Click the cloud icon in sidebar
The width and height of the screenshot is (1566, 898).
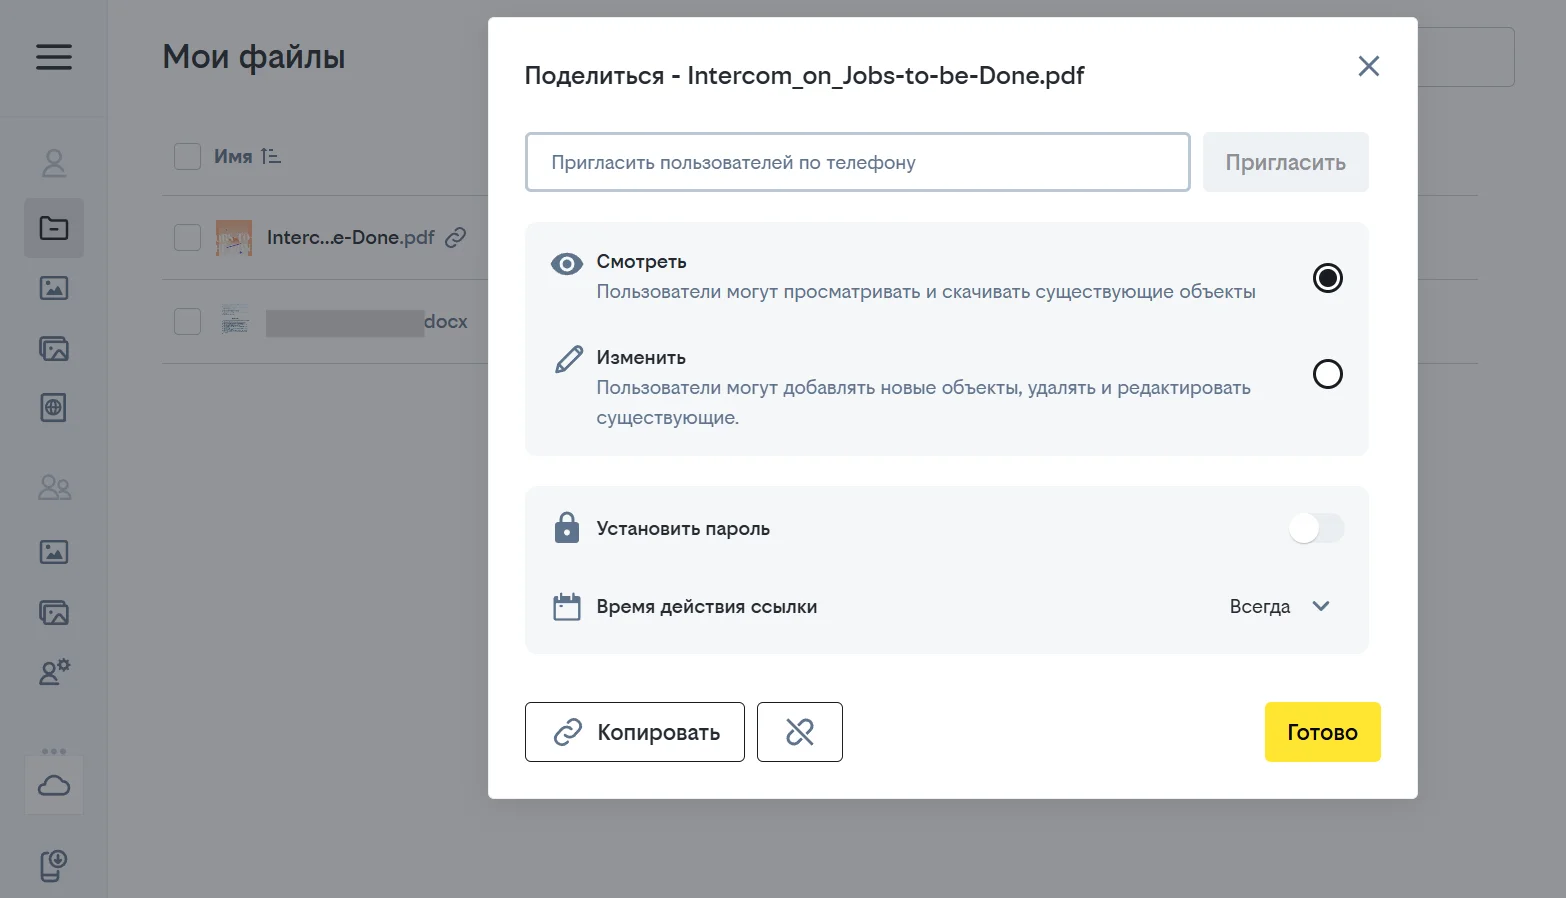pyautogui.click(x=54, y=786)
